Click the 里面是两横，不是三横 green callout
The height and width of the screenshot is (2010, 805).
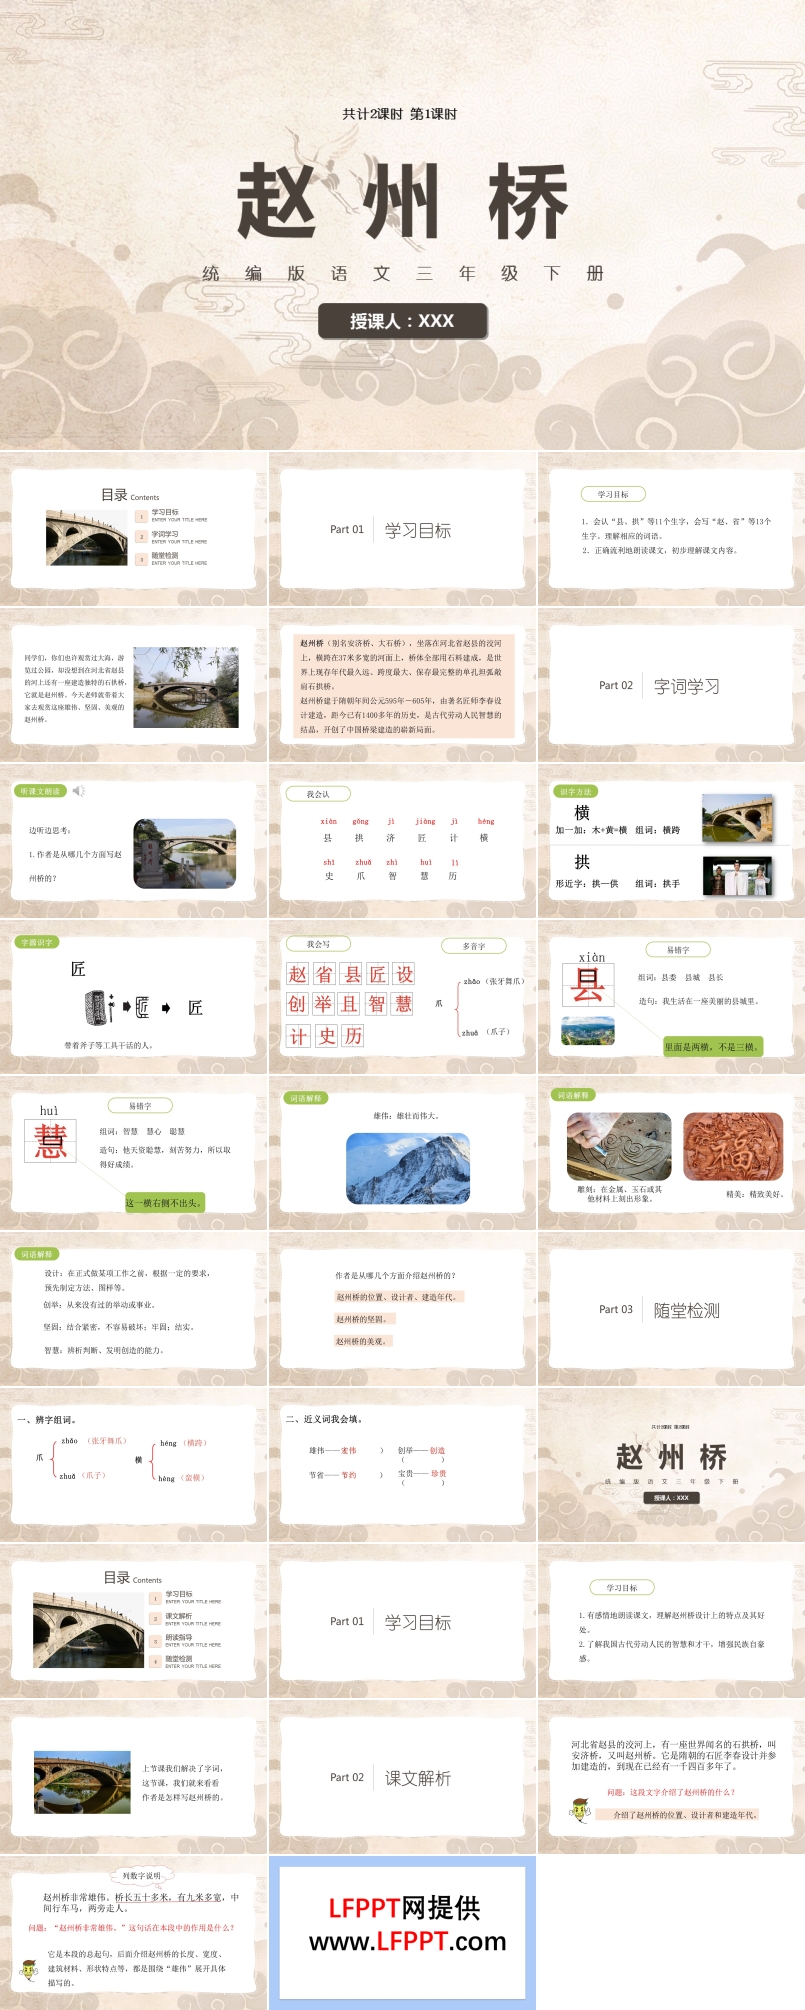coord(713,1046)
